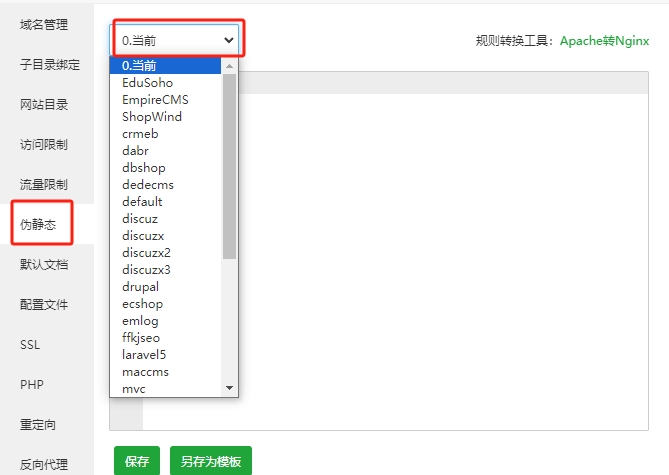The image size is (669, 475).
Task: Open the 流量限制 tab
Action: pyautogui.click(x=44, y=184)
